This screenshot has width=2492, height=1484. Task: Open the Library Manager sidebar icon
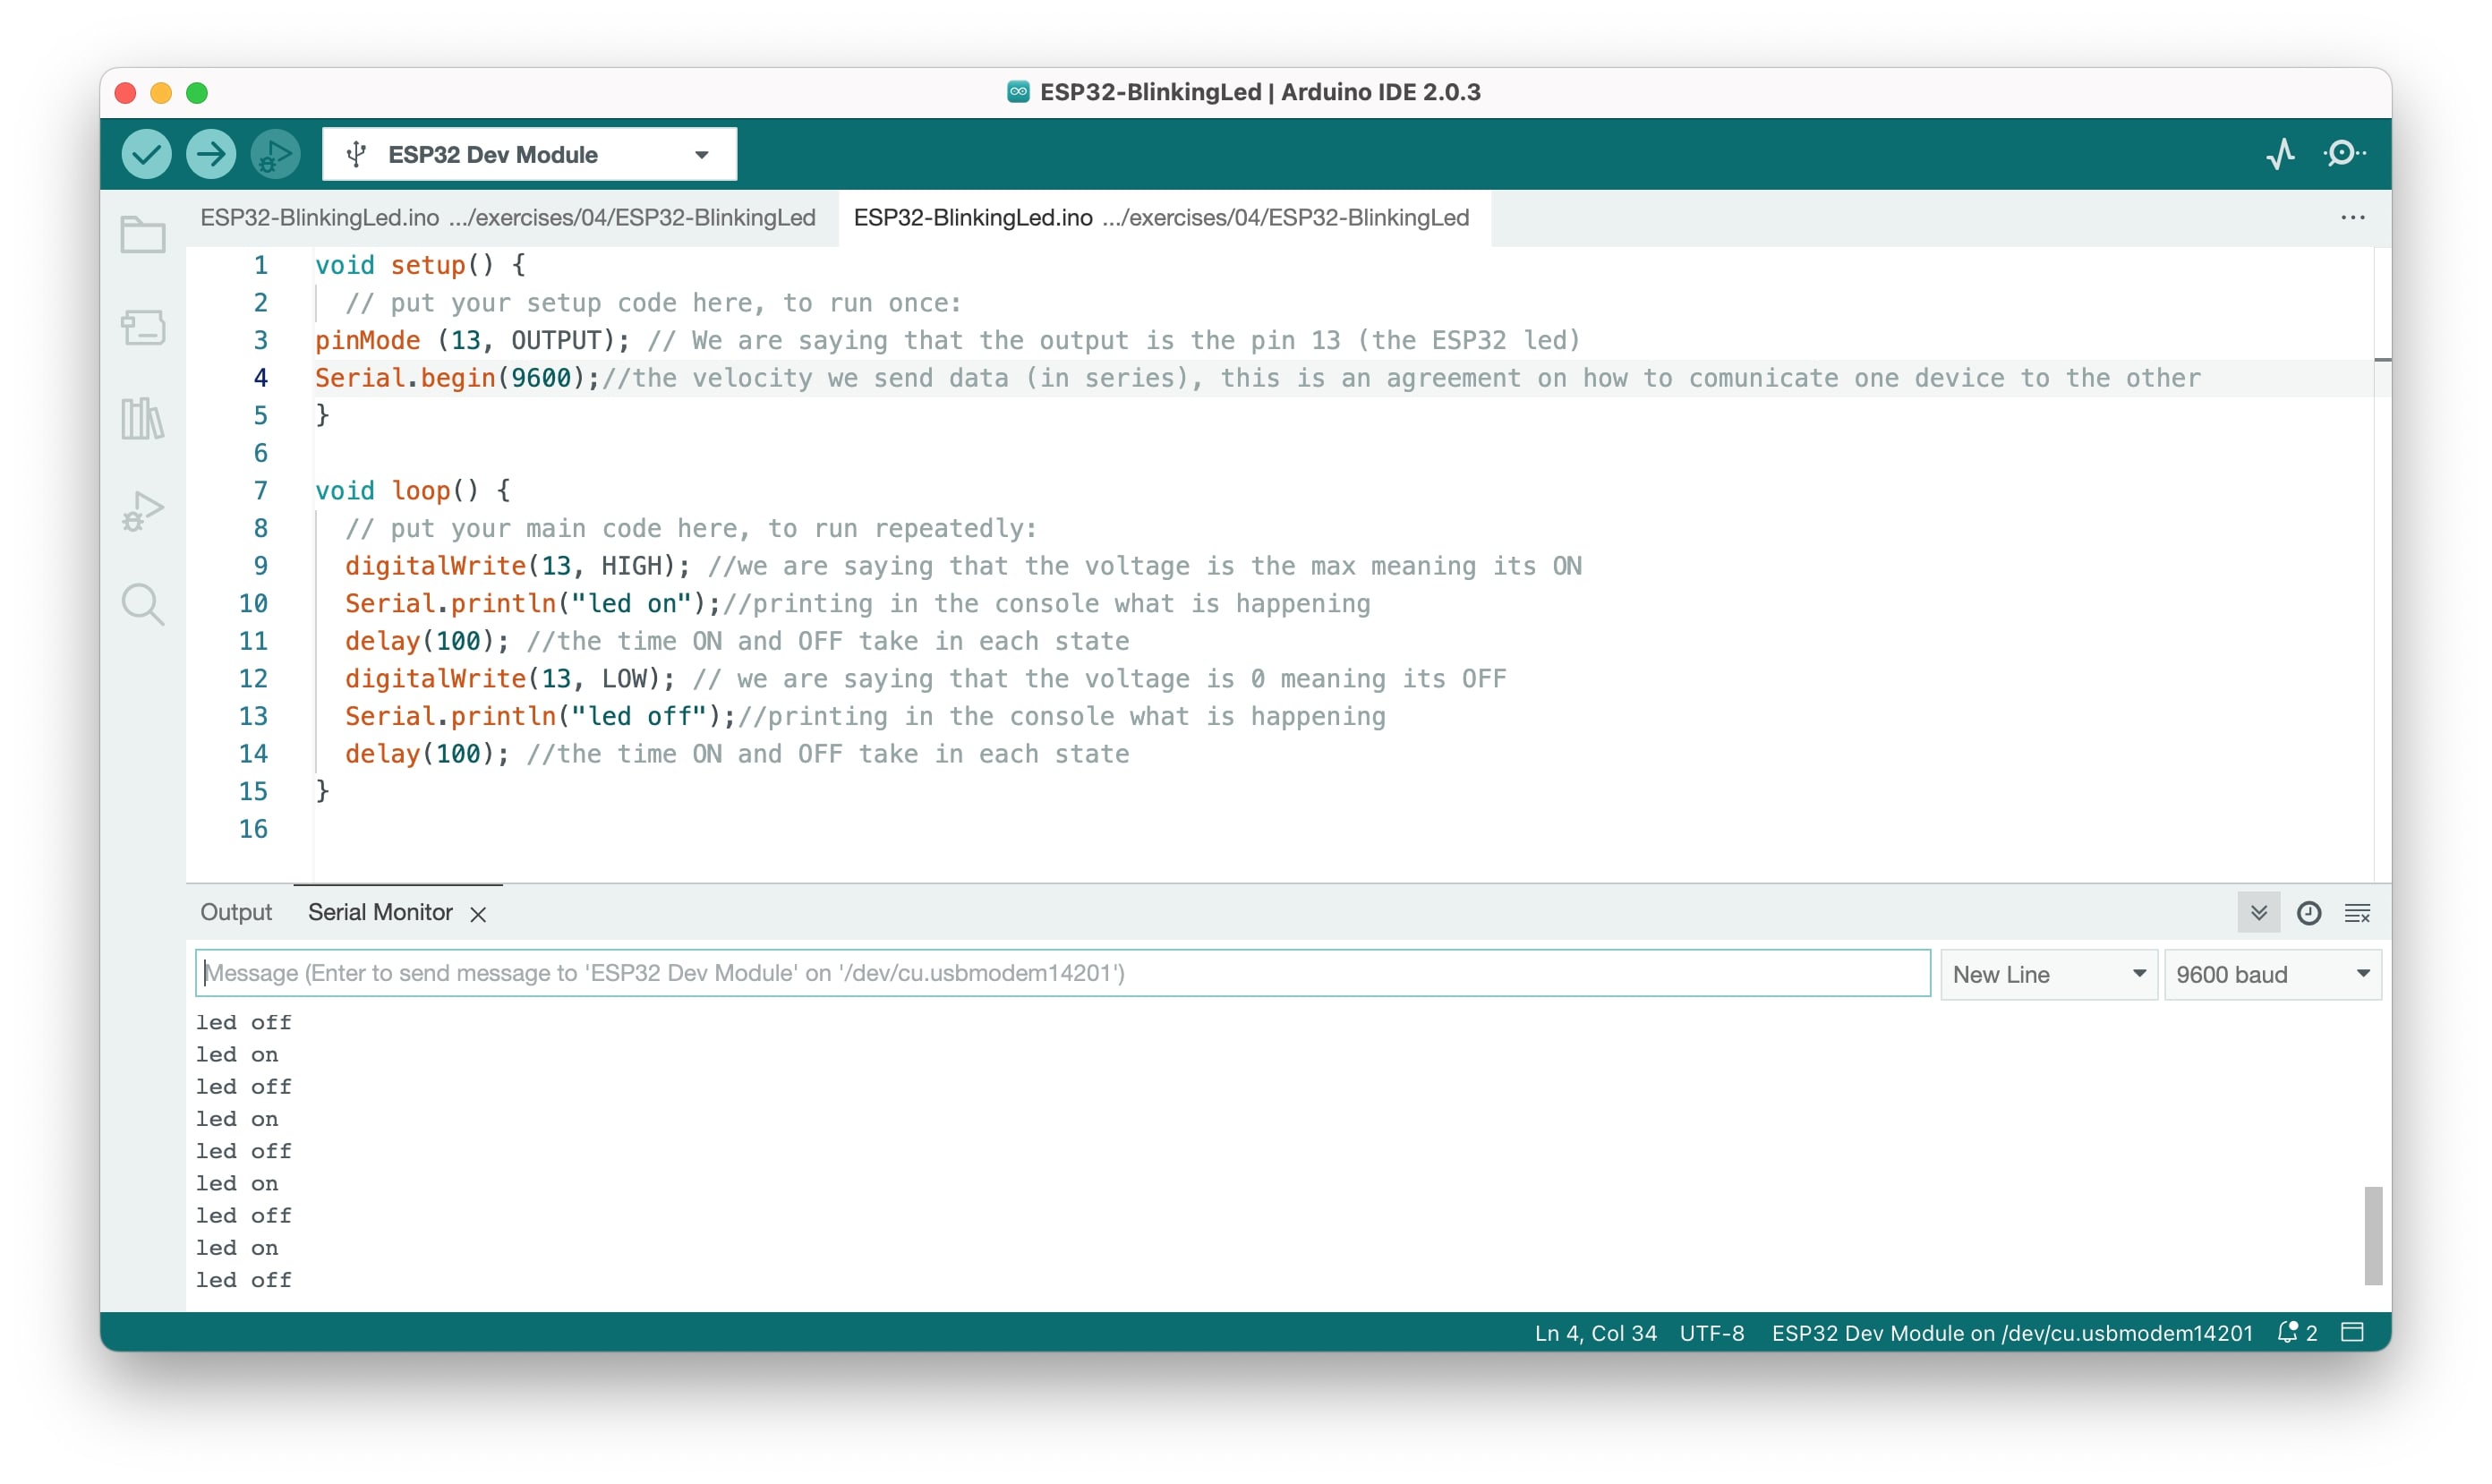click(x=143, y=419)
